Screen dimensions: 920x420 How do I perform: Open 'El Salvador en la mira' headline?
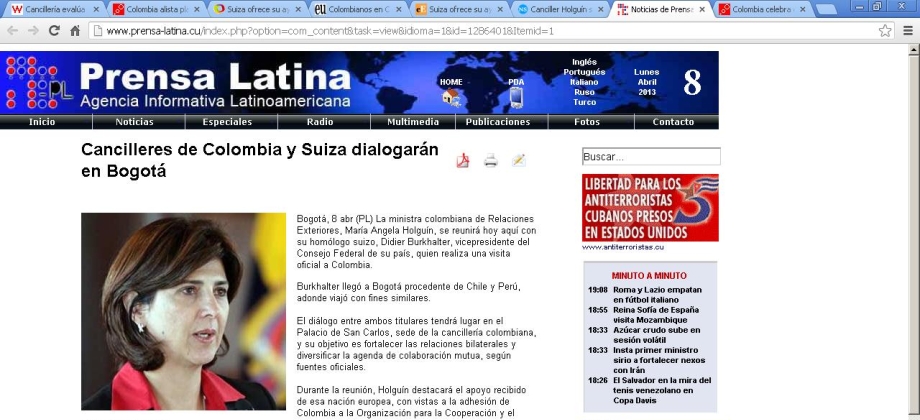click(x=662, y=390)
